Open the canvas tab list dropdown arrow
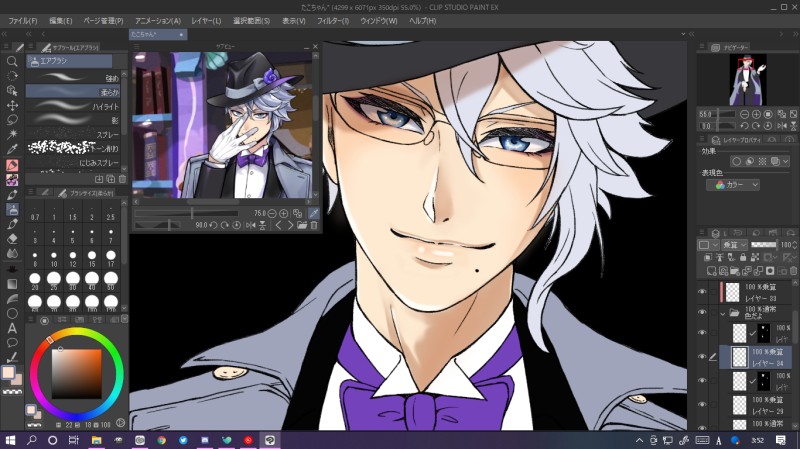Screen dimensions: 800x449 coord(683,34)
